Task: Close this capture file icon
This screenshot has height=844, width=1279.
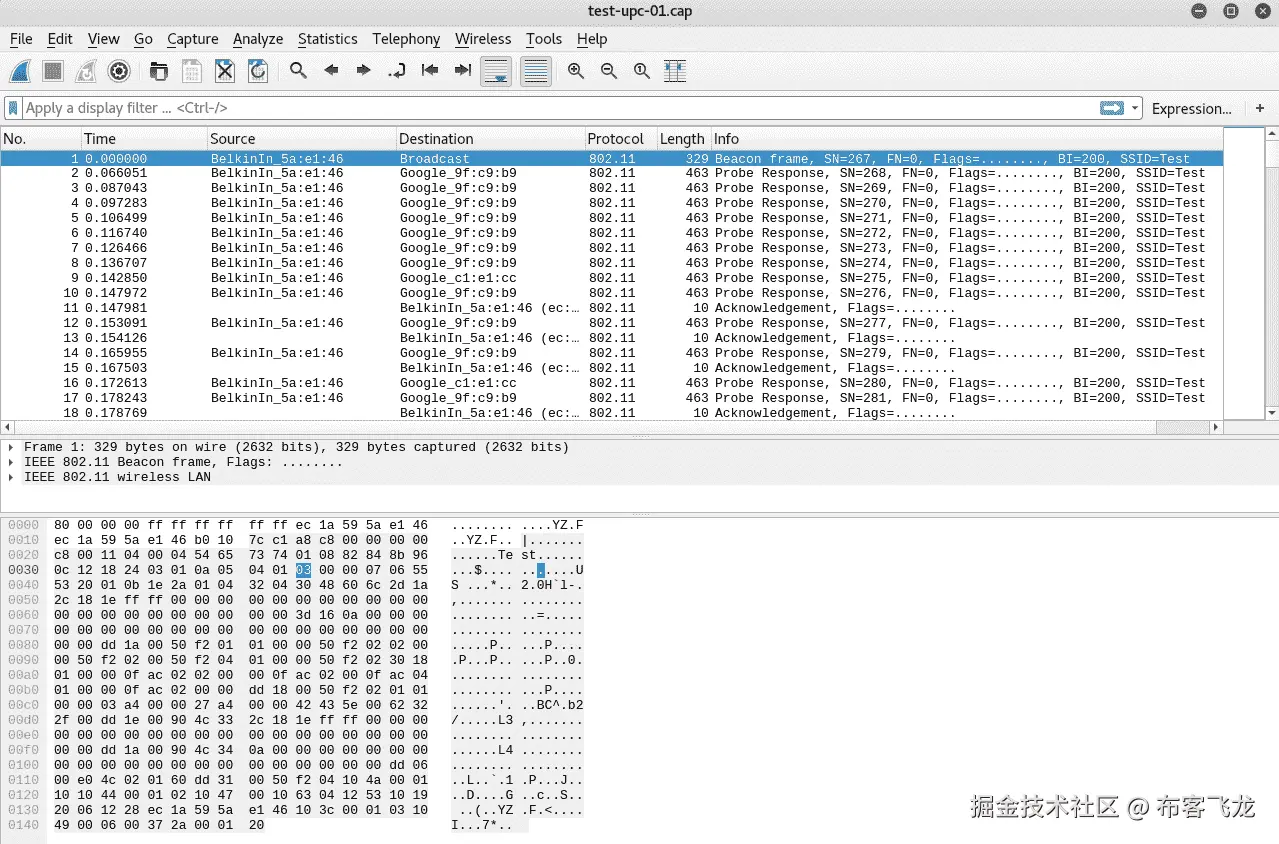Action: pyautogui.click(x=225, y=71)
